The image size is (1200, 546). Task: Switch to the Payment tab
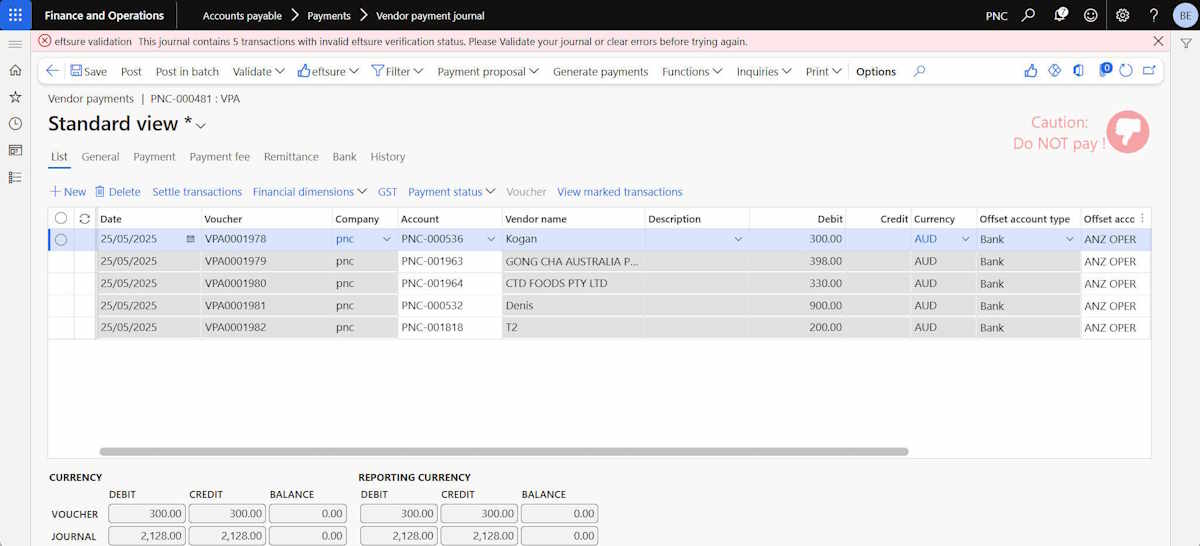154,157
